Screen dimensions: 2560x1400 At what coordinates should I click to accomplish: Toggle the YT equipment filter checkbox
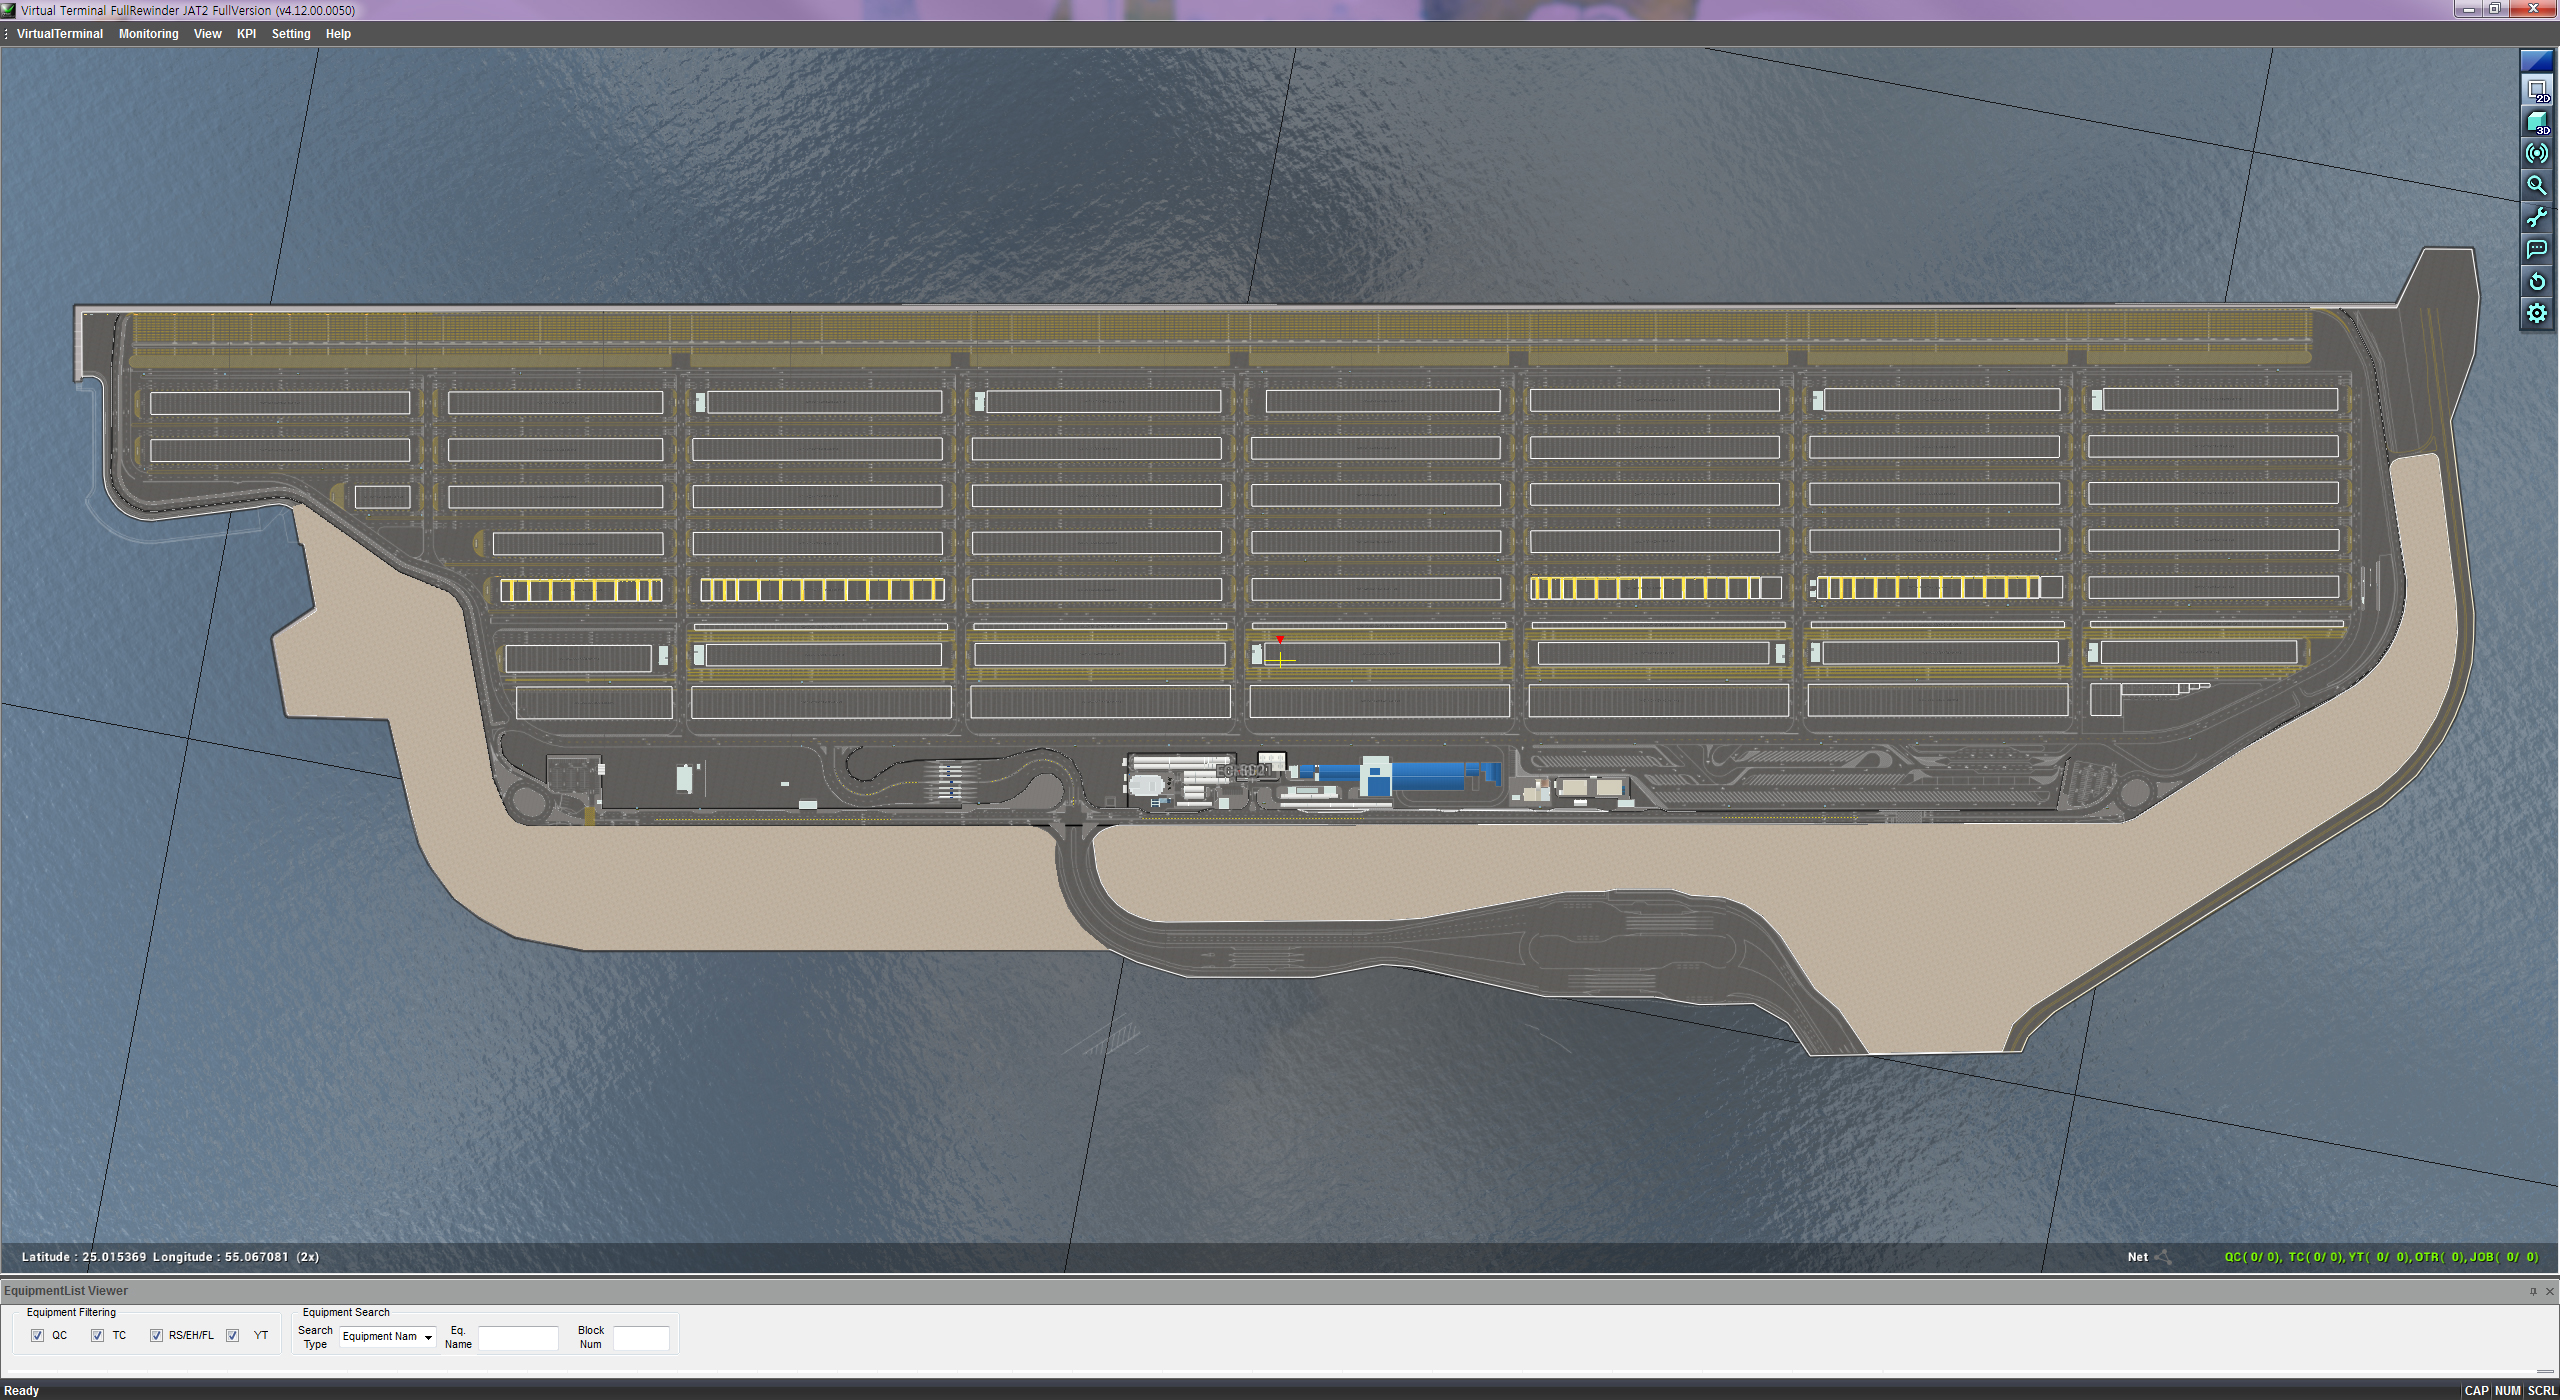233,1336
